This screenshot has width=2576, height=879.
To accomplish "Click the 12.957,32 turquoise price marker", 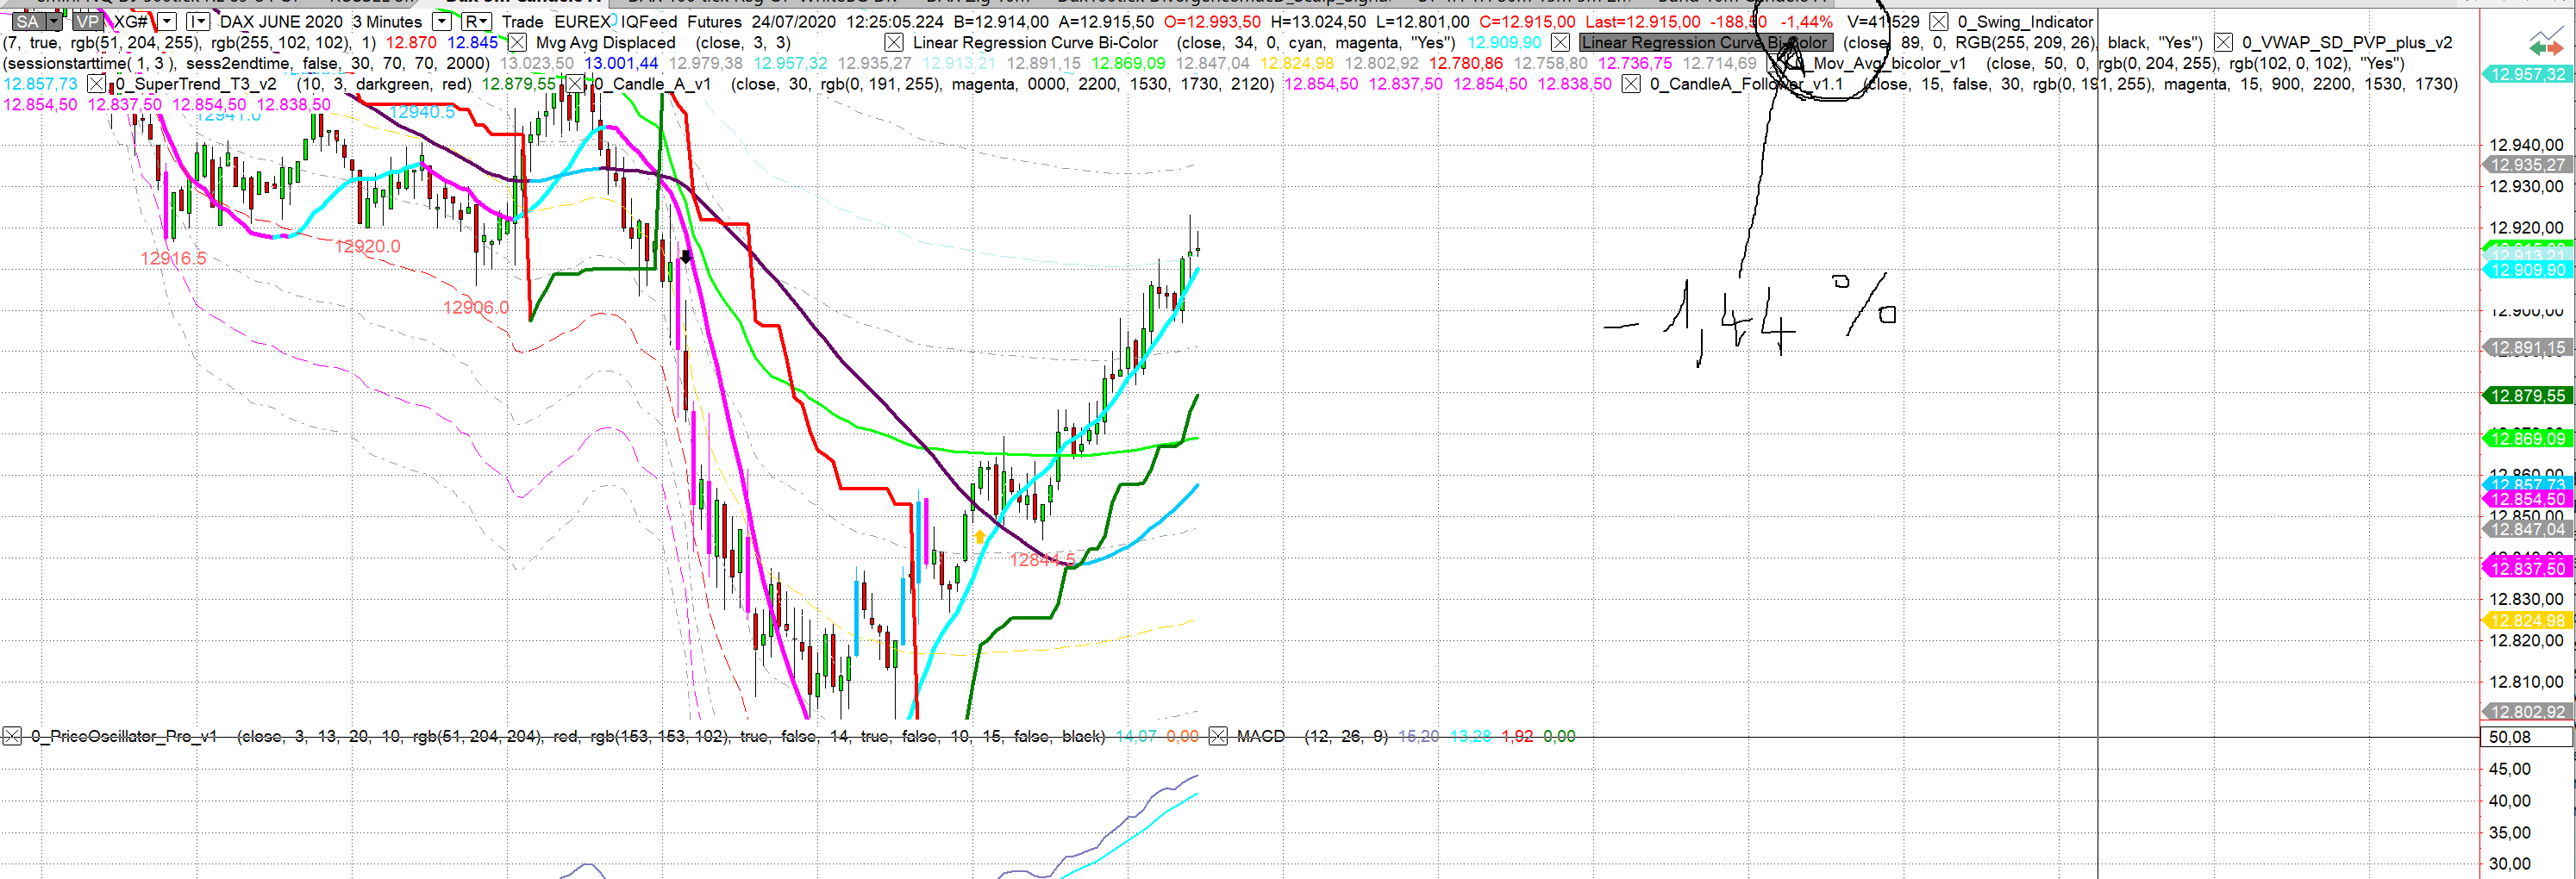I will coord(2528,74).
